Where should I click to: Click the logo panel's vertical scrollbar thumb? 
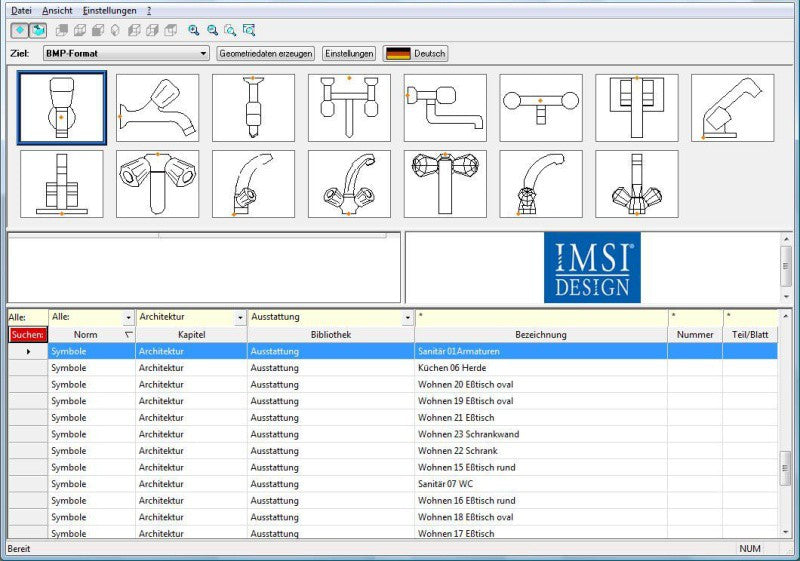click(x=786, y=266)
